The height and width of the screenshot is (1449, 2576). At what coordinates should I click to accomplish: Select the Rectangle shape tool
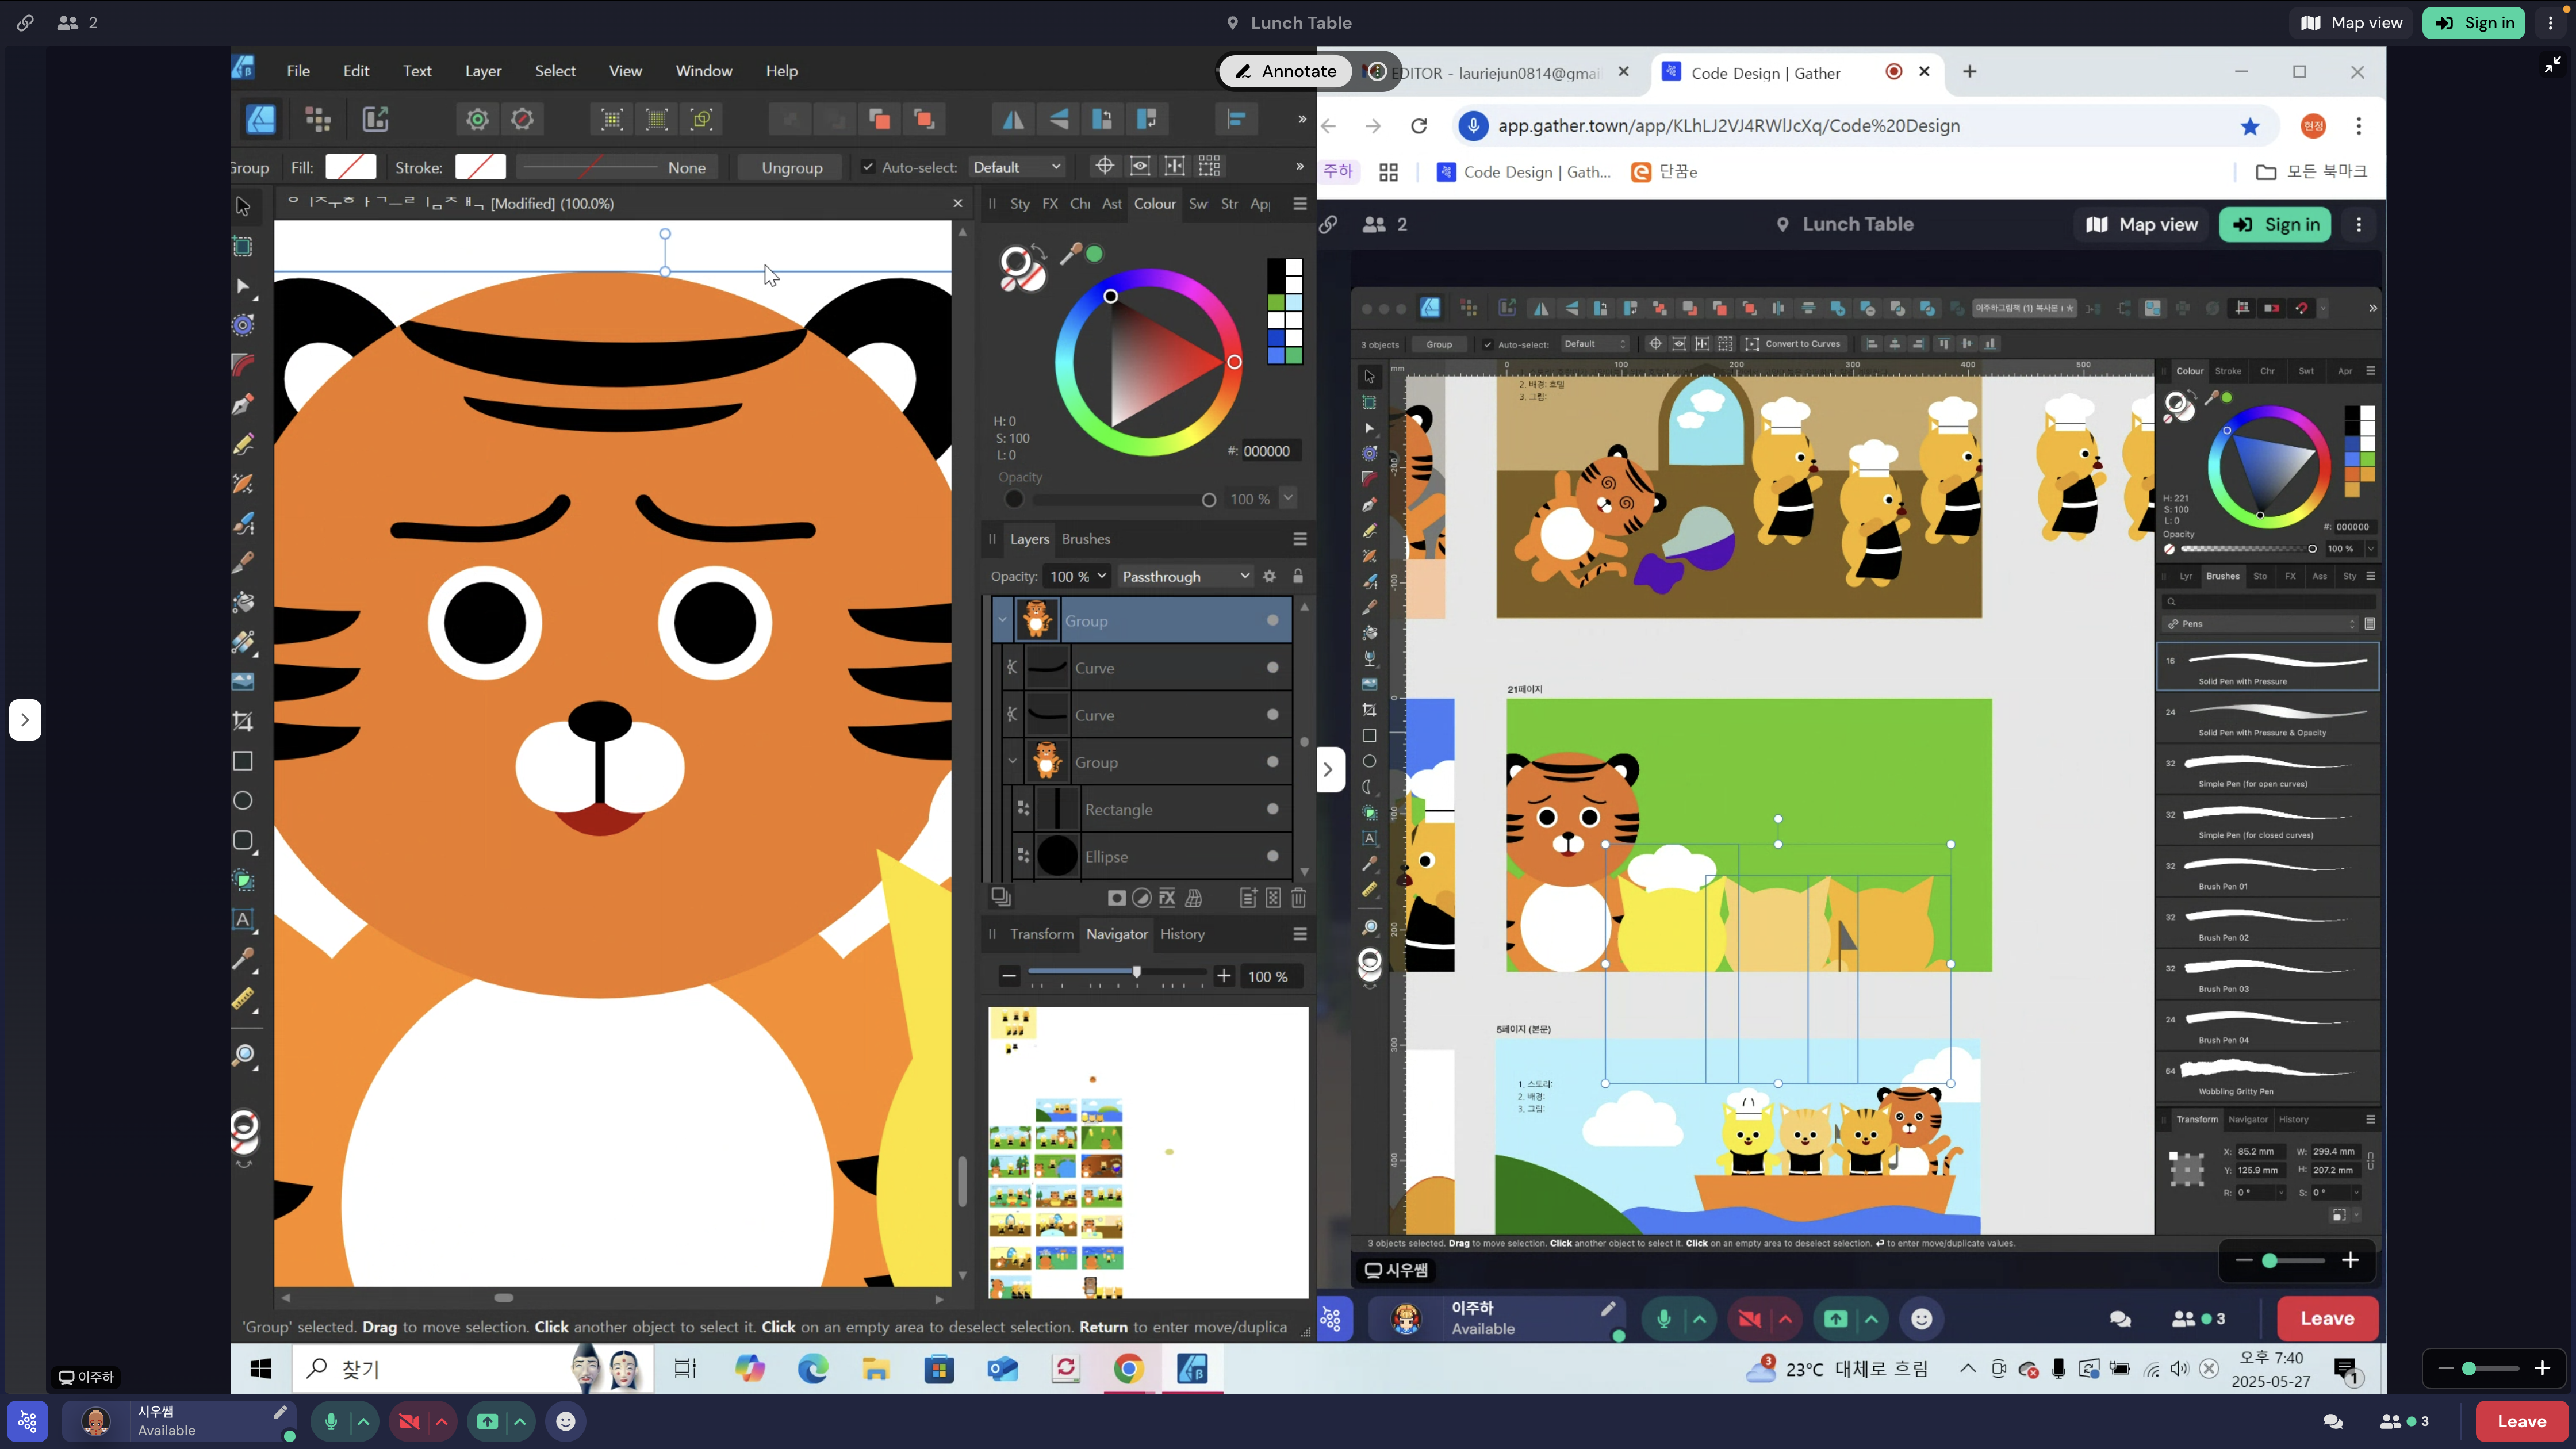pos(243,761)
